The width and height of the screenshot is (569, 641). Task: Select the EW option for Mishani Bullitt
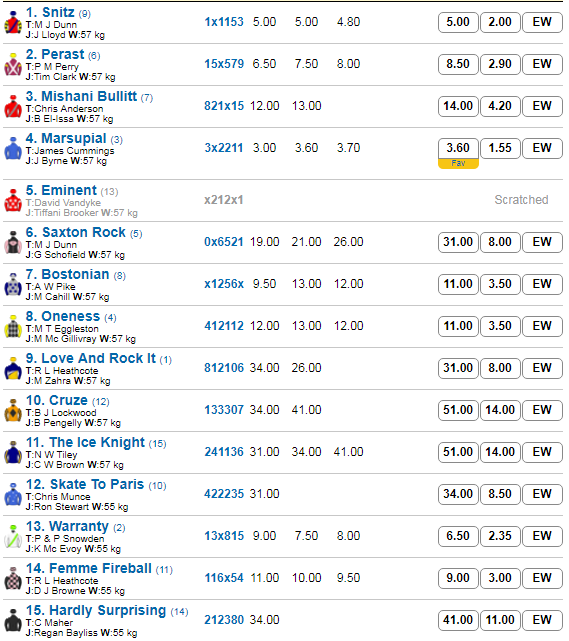pos(542,106)
